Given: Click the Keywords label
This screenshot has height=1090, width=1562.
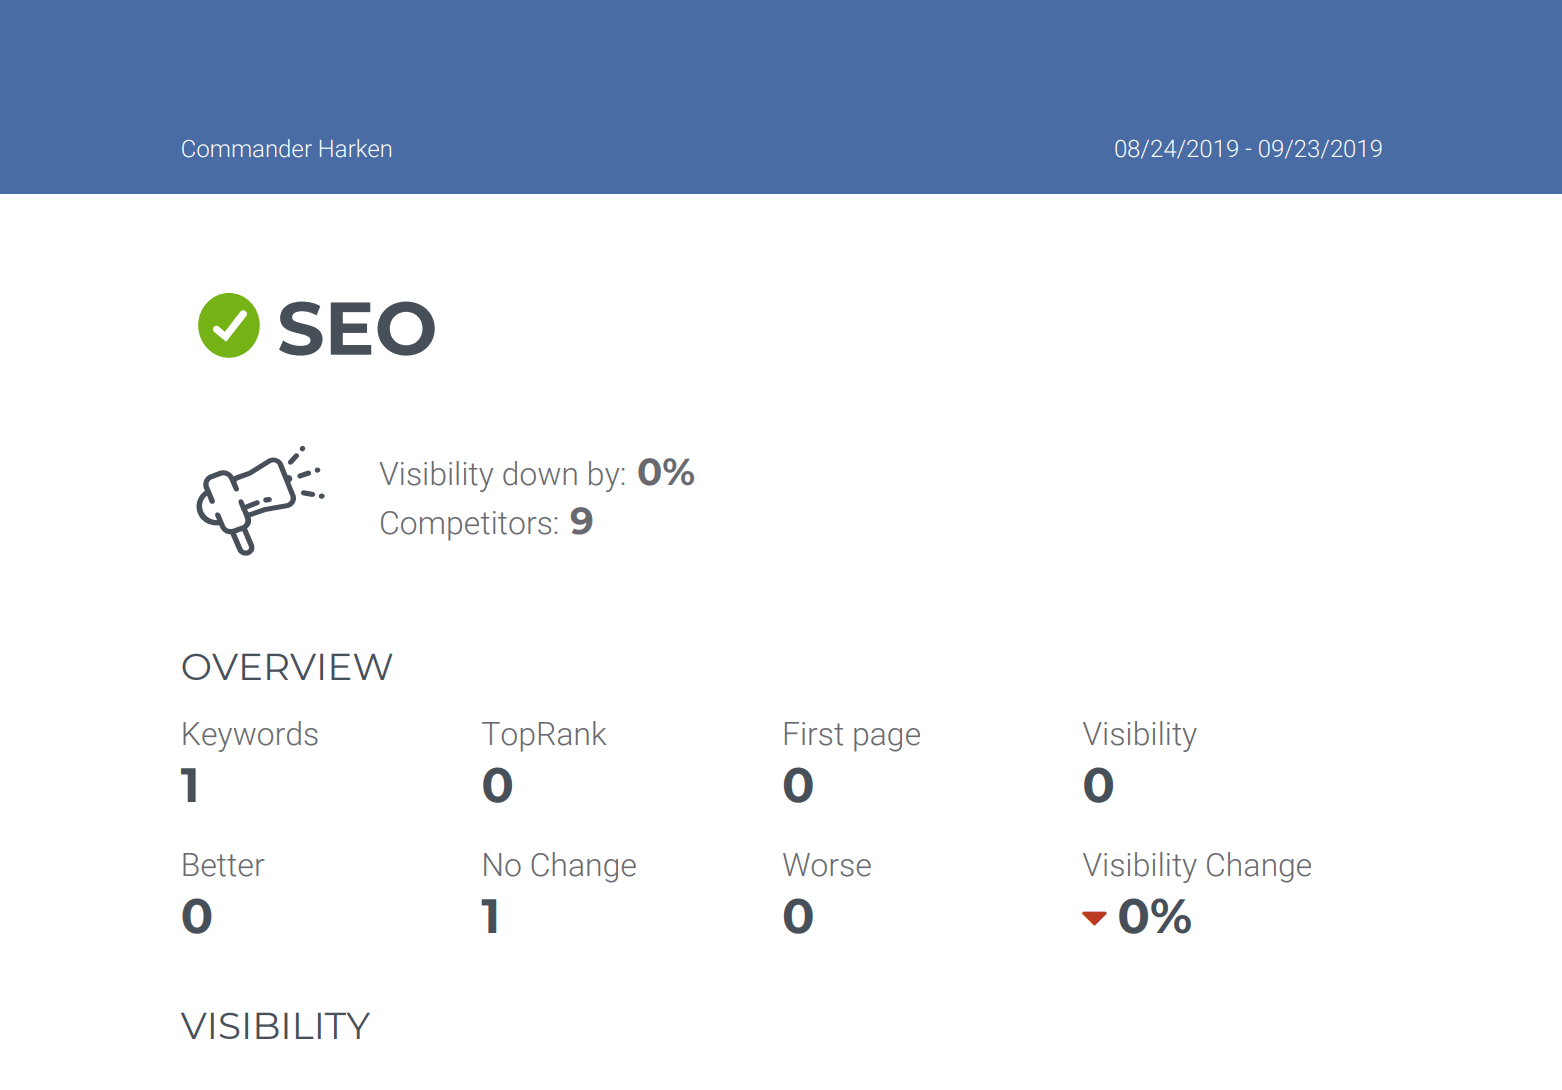Looking at the screenshot, I should [x=250, y=734].
